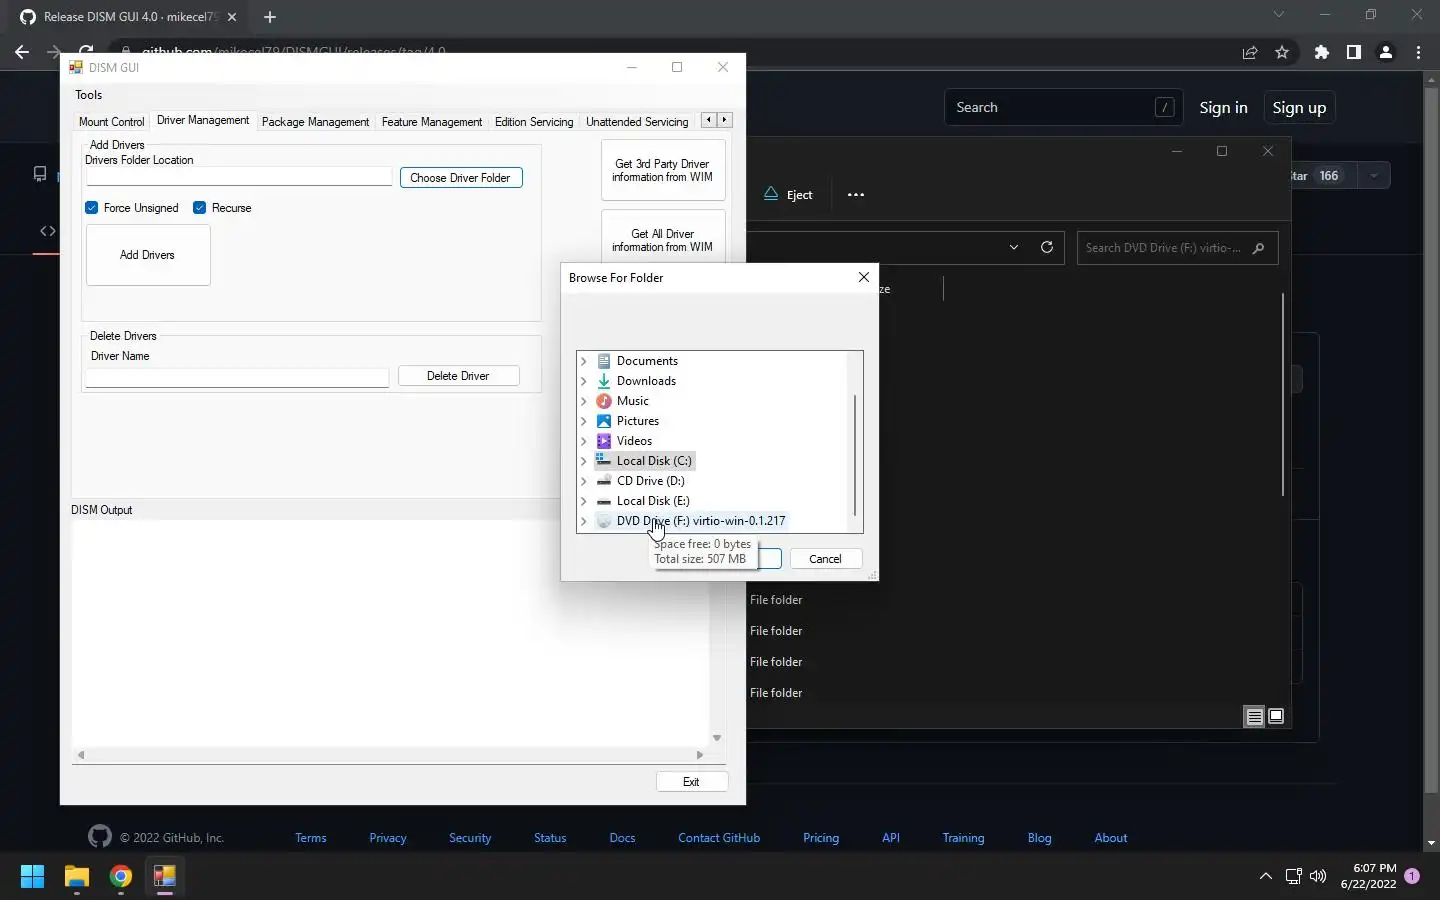Switch File Explorer to details view icon
The image size is (1440, 900).
(x=1254, y=716)
